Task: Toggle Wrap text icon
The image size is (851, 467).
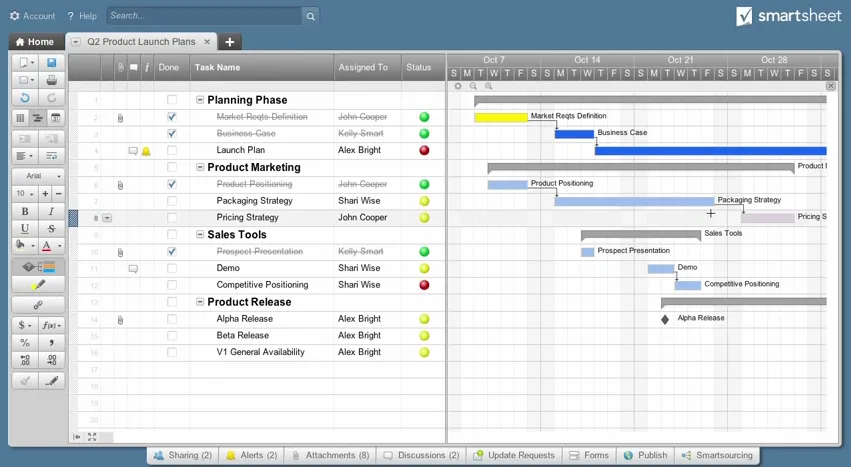Action: (52, 156)
